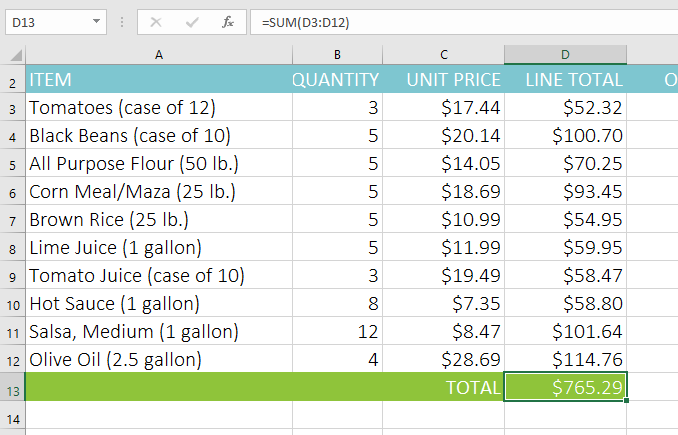678x435 pixels.
Task: Click the LINE TOTAL header cell
Action: pyautogui.click(x=566, y=80)
